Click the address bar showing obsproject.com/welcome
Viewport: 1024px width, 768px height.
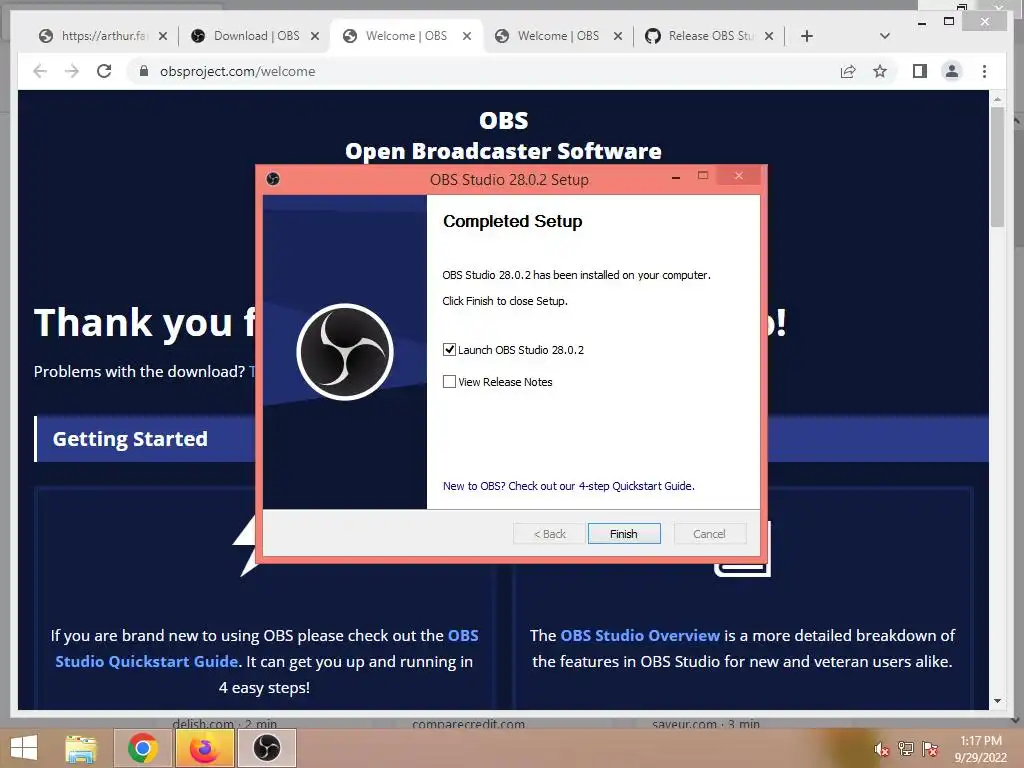238,71
